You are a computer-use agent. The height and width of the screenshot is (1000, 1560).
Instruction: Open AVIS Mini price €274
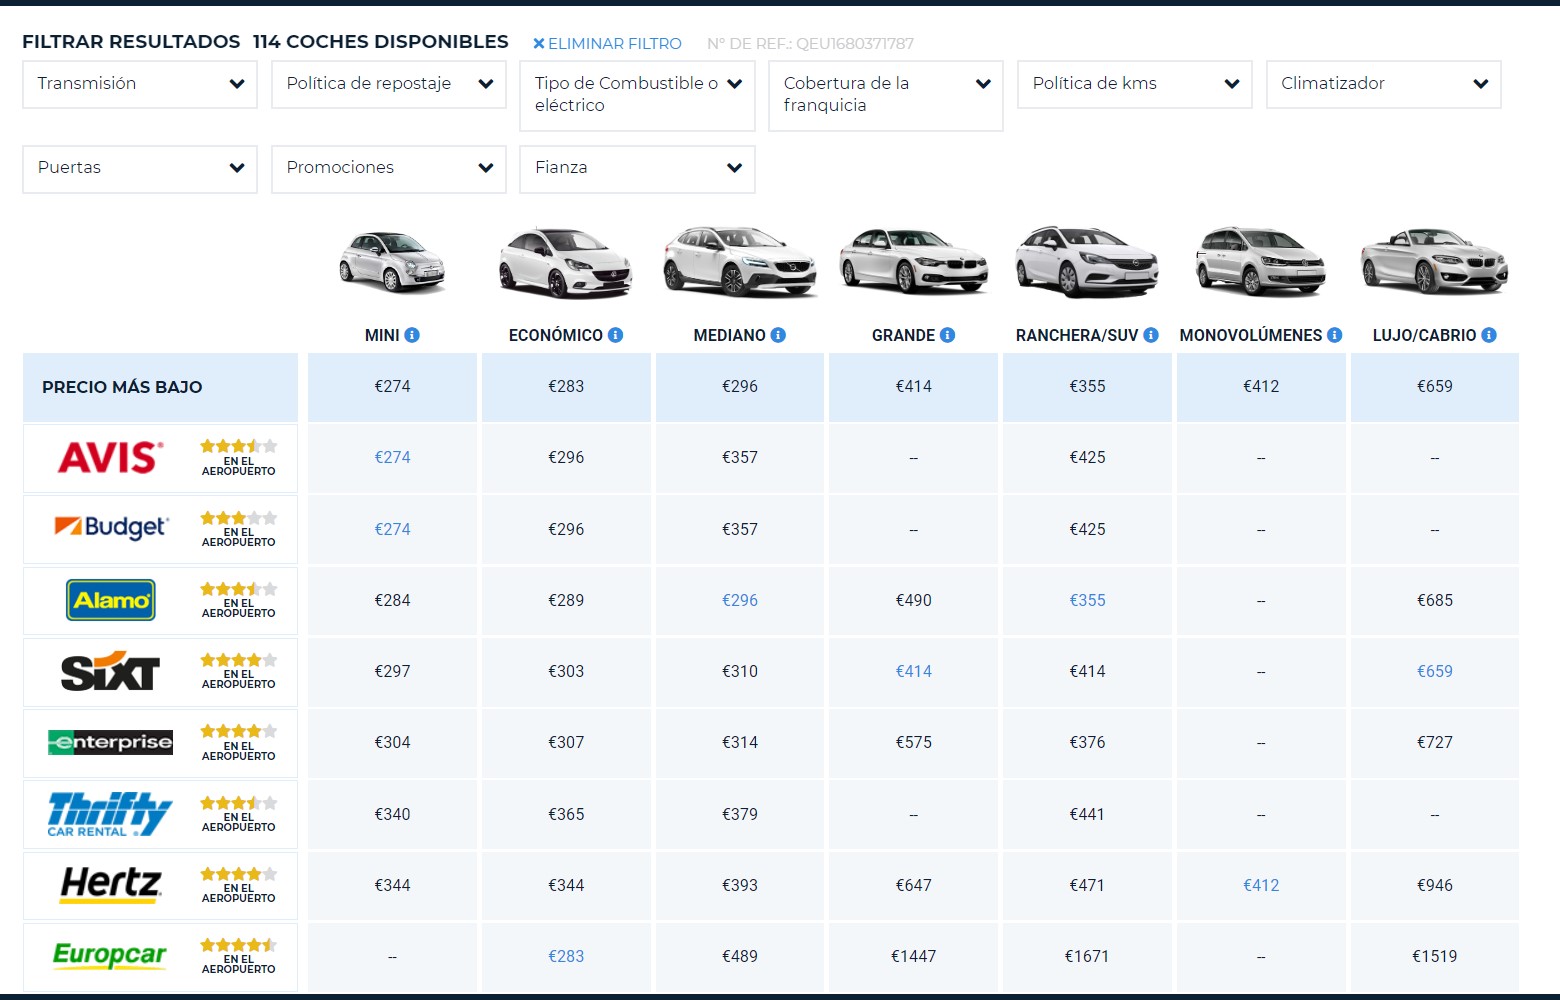(392, 457)
